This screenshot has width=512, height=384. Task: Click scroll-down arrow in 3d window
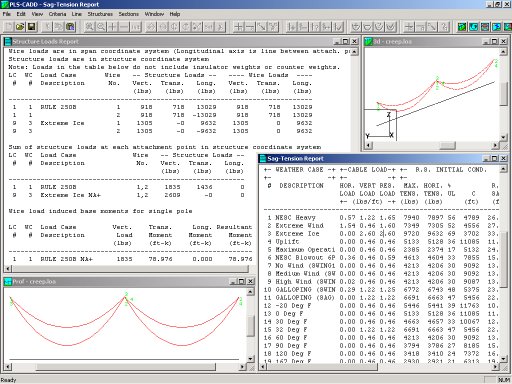pyautogui.click(x=503, y=137)
